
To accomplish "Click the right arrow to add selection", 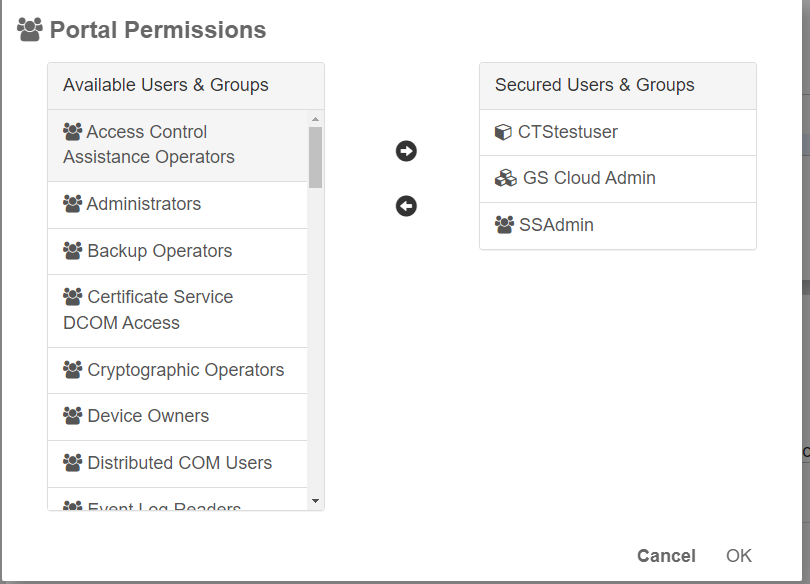I will tap(406, 151).
